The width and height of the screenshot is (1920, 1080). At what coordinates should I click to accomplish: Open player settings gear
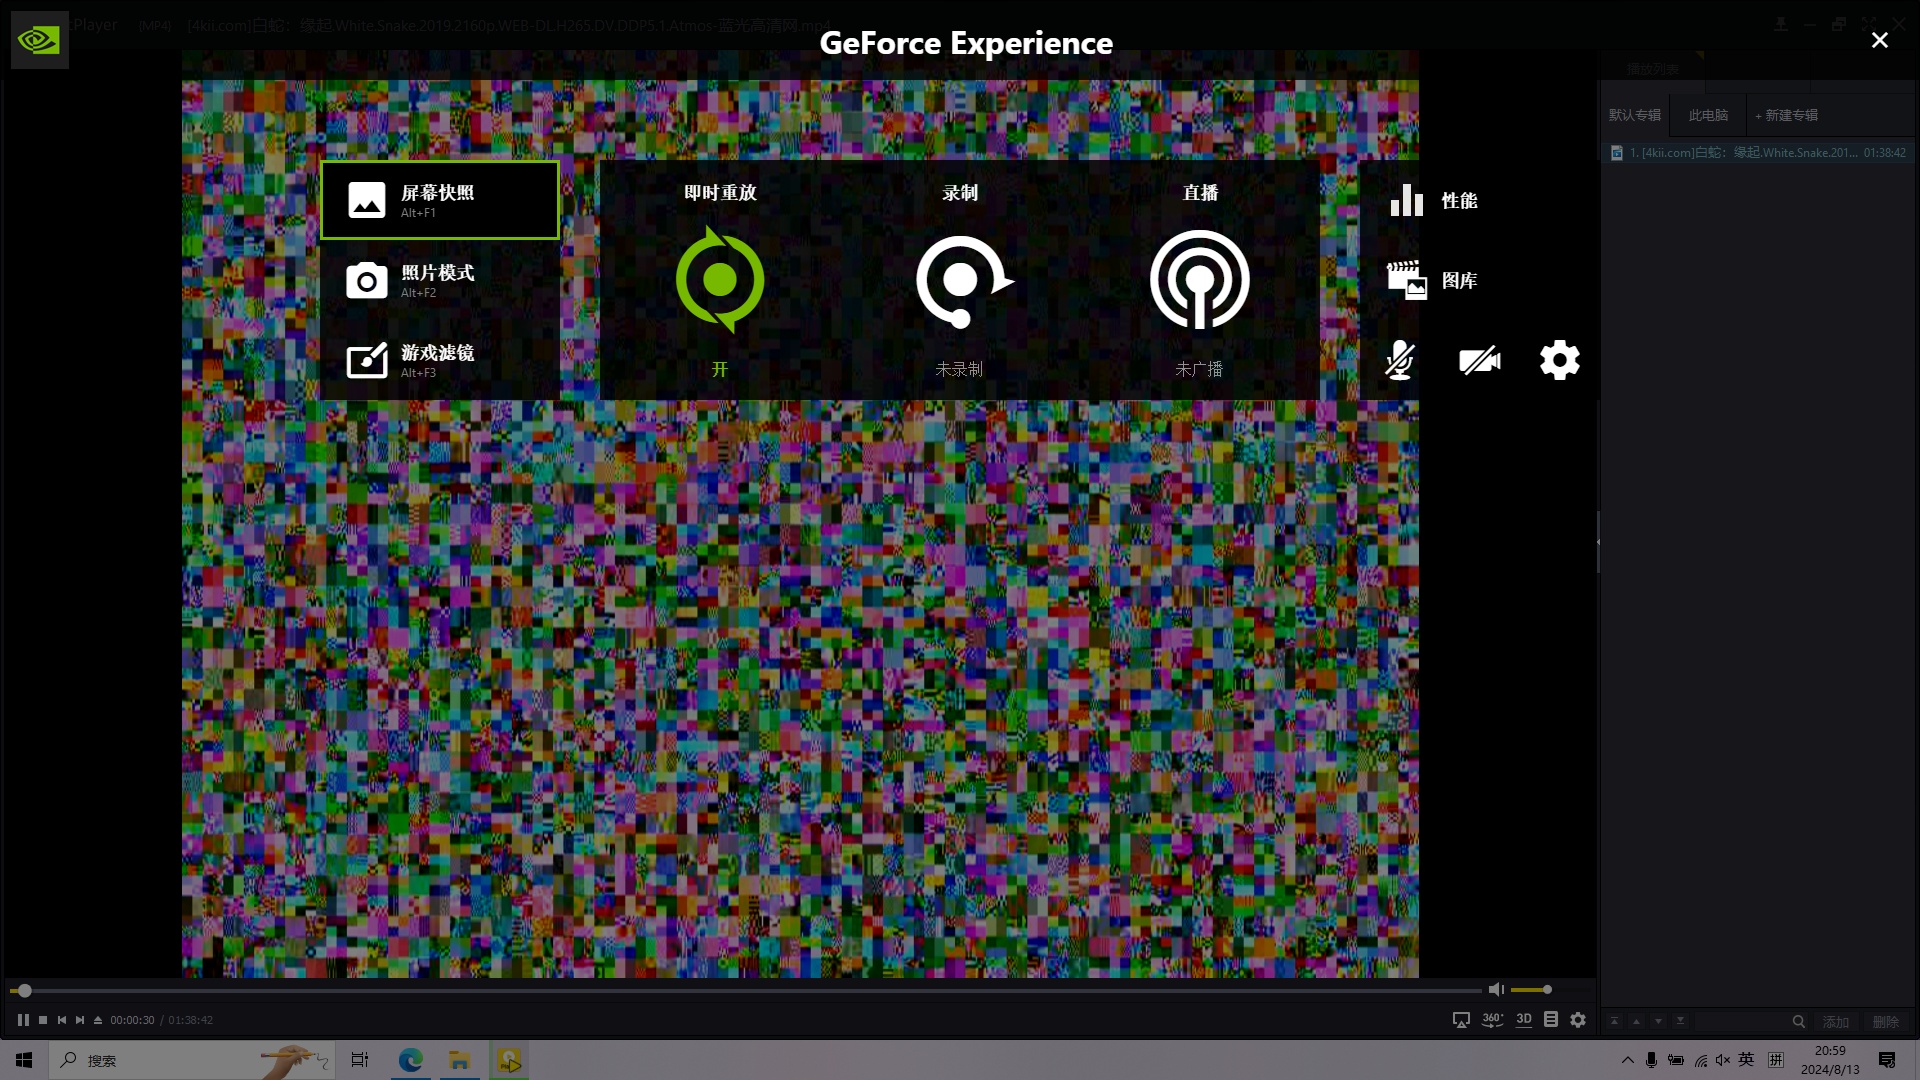pyautogui.click(x=1578, y=1020)
